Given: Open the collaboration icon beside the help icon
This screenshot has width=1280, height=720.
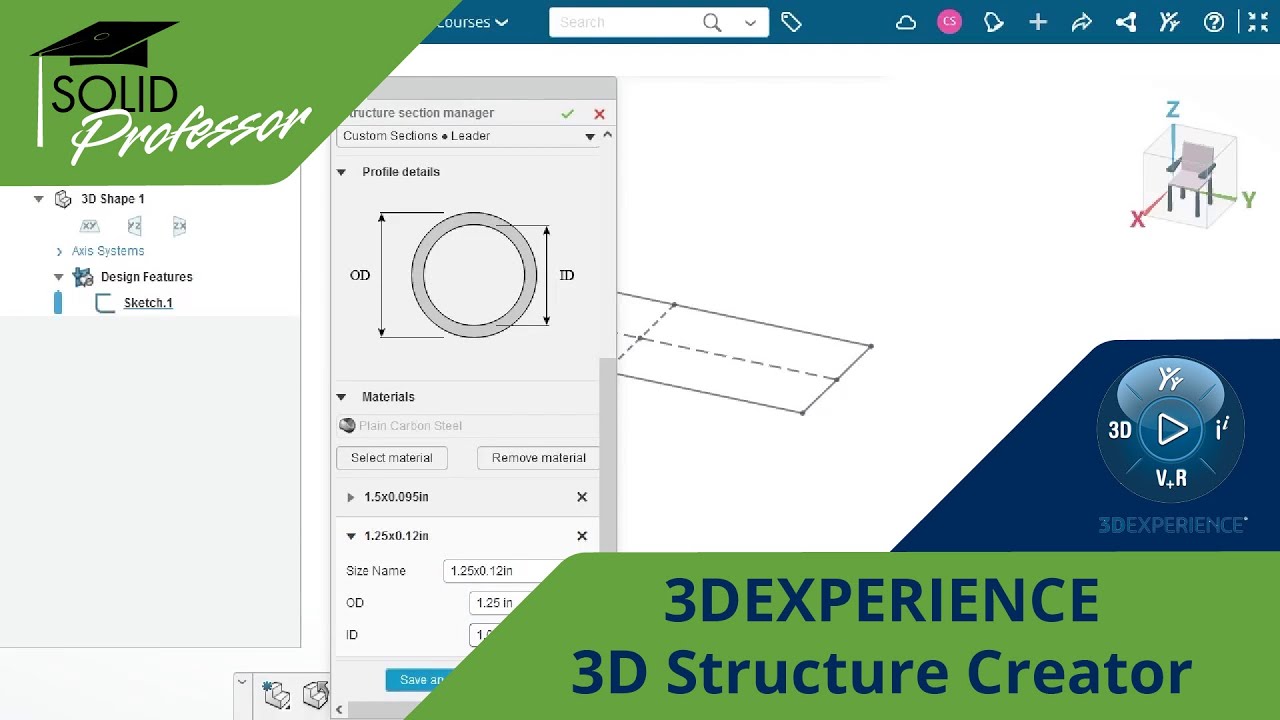Looking at the screenshot, I should click(1169, 22).
